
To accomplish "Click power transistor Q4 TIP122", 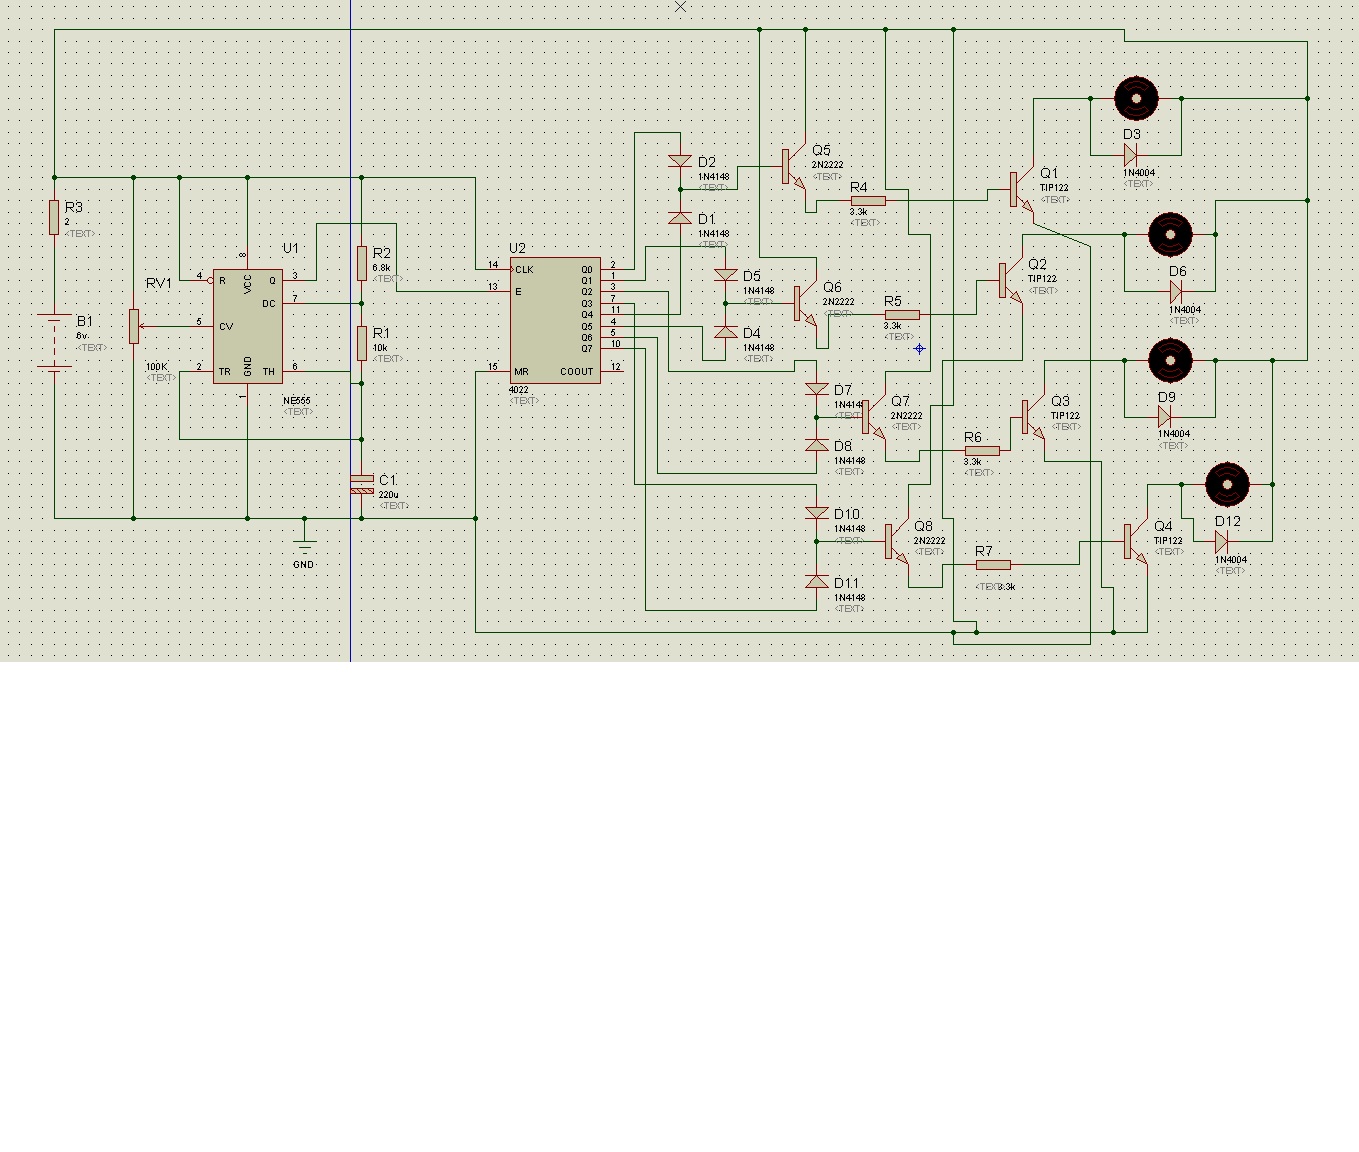I will tap(1135, 541).
